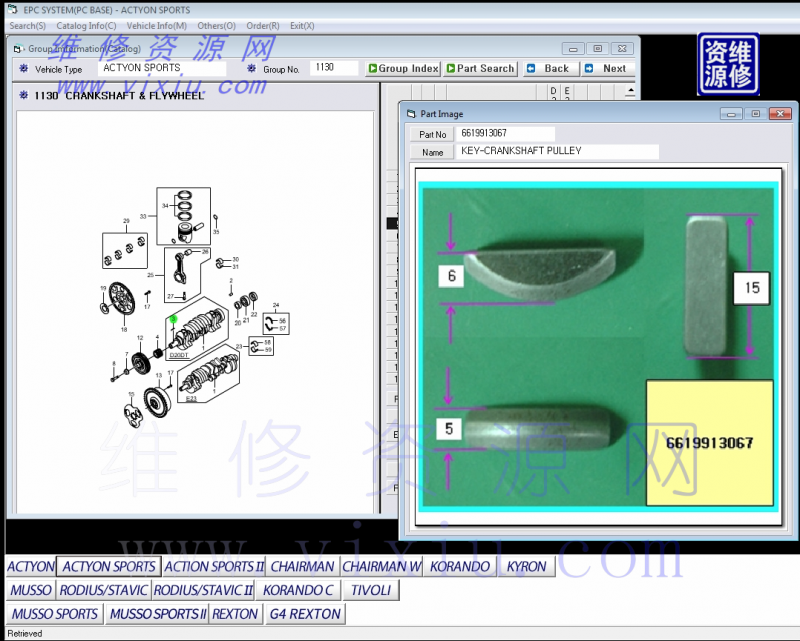Select the KYRON vehicle tab

tap(527, 566)
